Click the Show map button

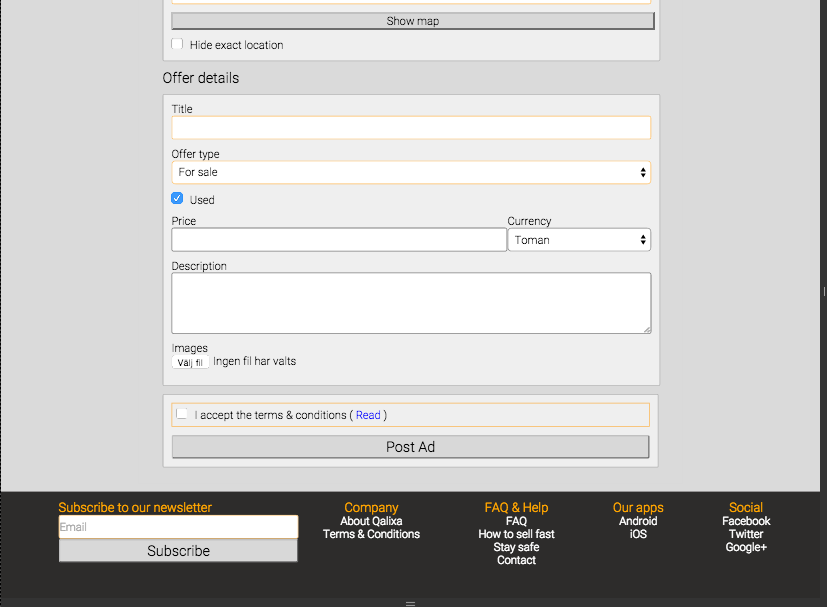[x=412, y=21]
